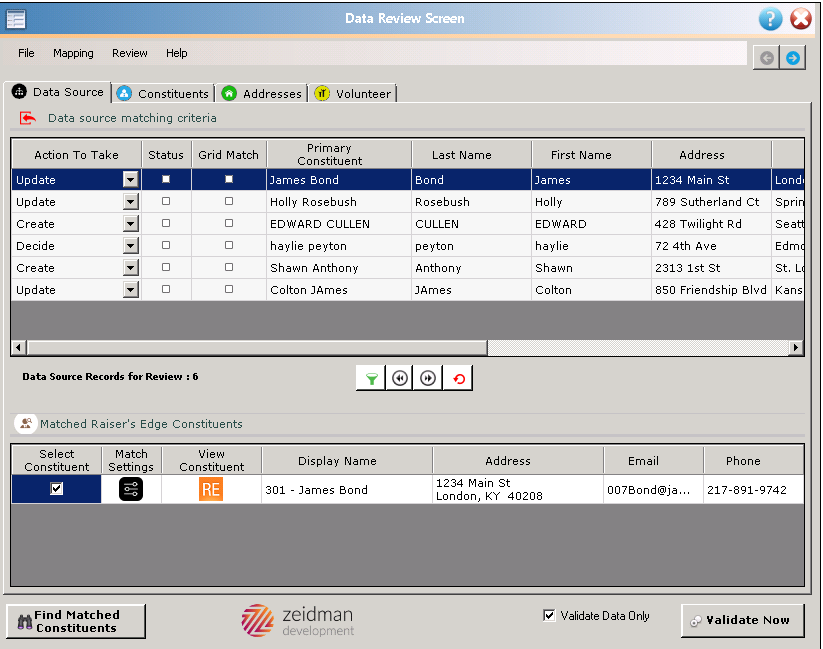Click the Grid Match column header

(229, 154)
